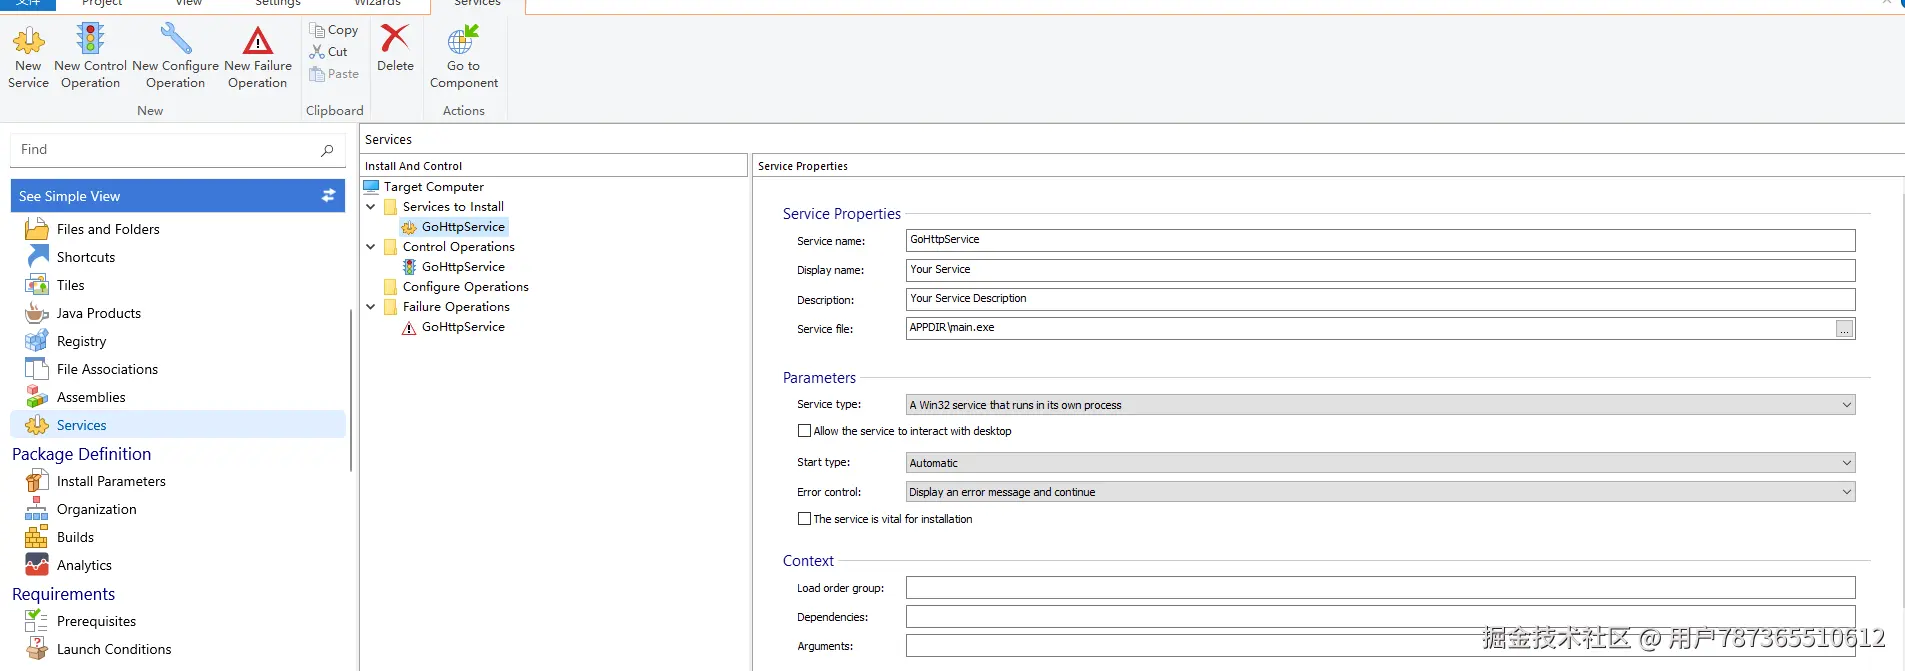Viewport: 1905px width, 671px height.
Task: Open Install Parameters in the sidebar
Action: [111, 481]
